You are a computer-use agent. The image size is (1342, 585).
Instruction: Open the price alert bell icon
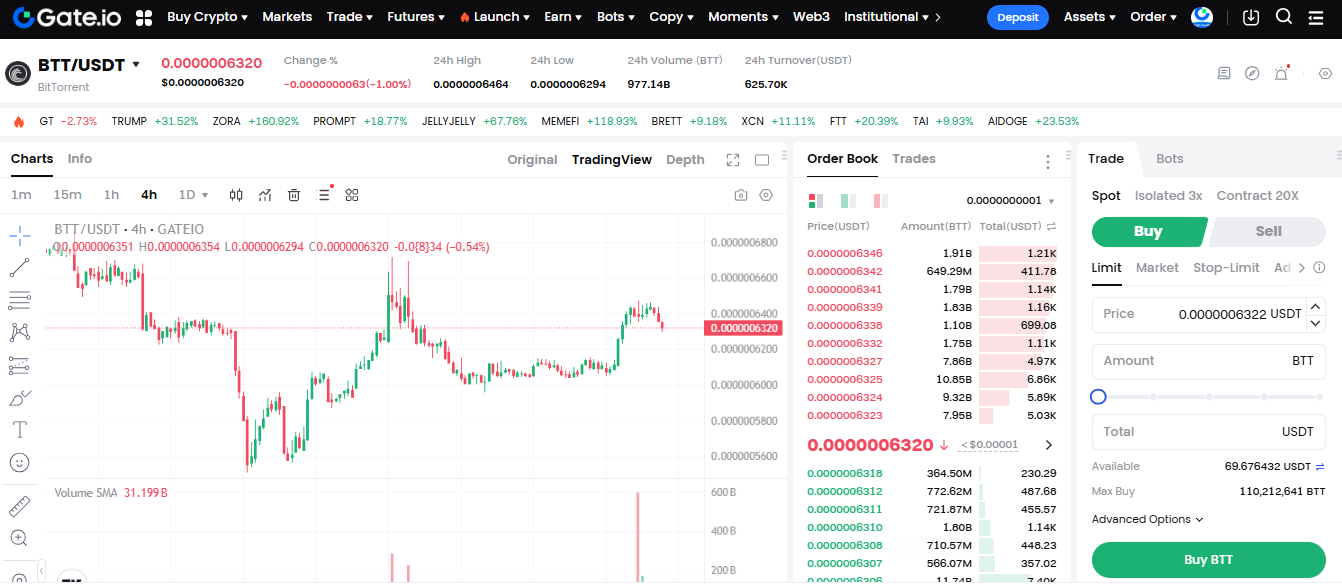tap(1281, 73)
